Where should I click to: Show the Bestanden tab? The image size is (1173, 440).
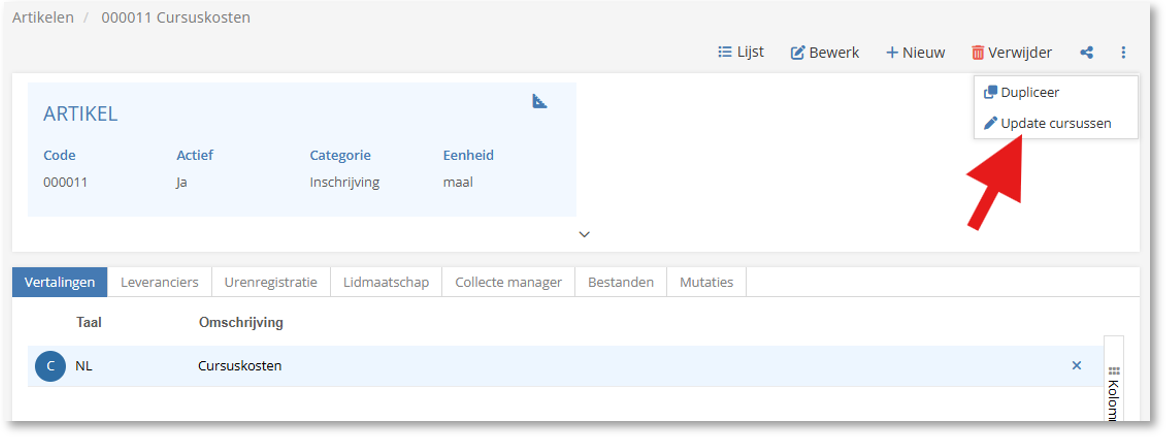620,282
